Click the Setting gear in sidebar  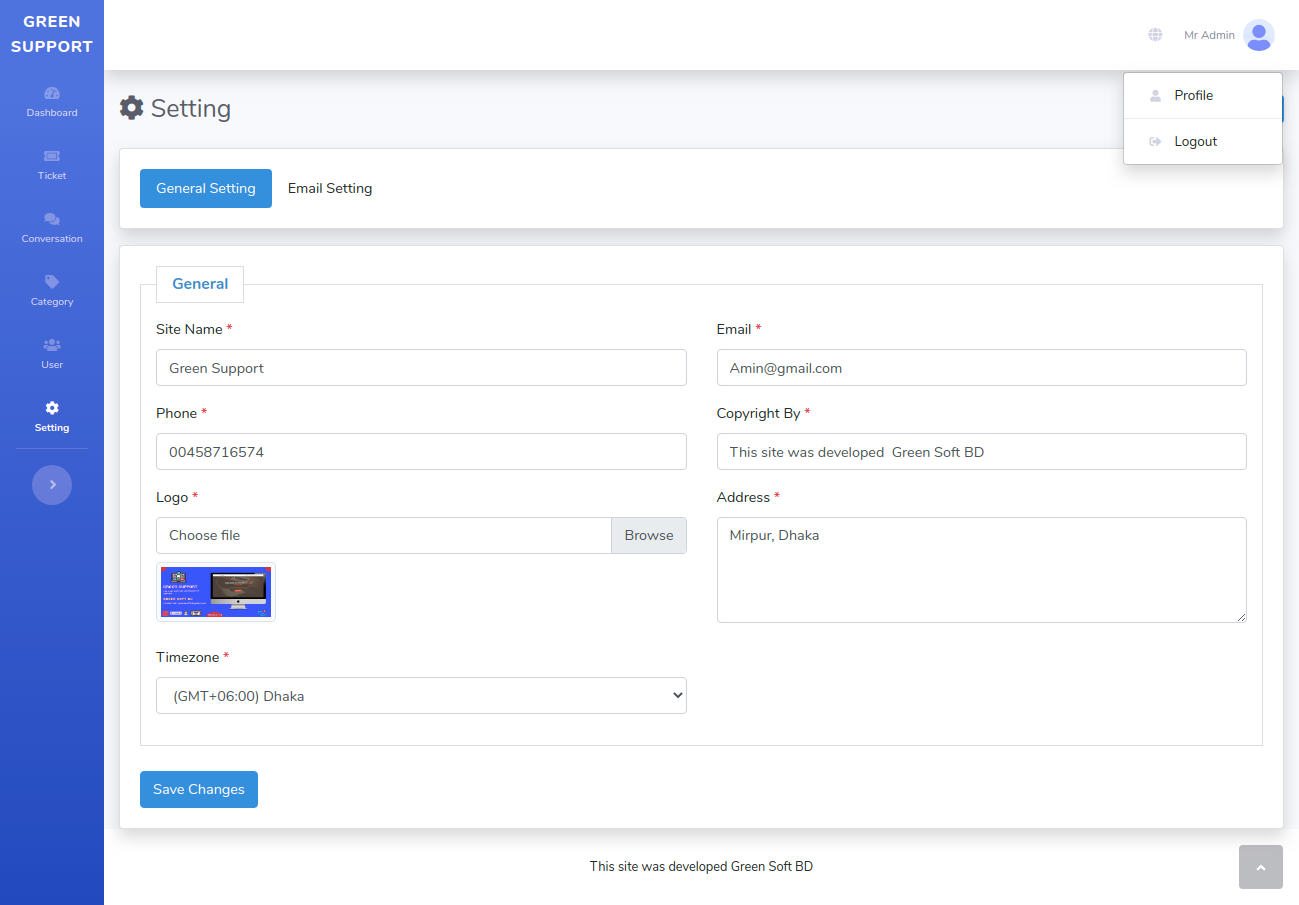52,409
